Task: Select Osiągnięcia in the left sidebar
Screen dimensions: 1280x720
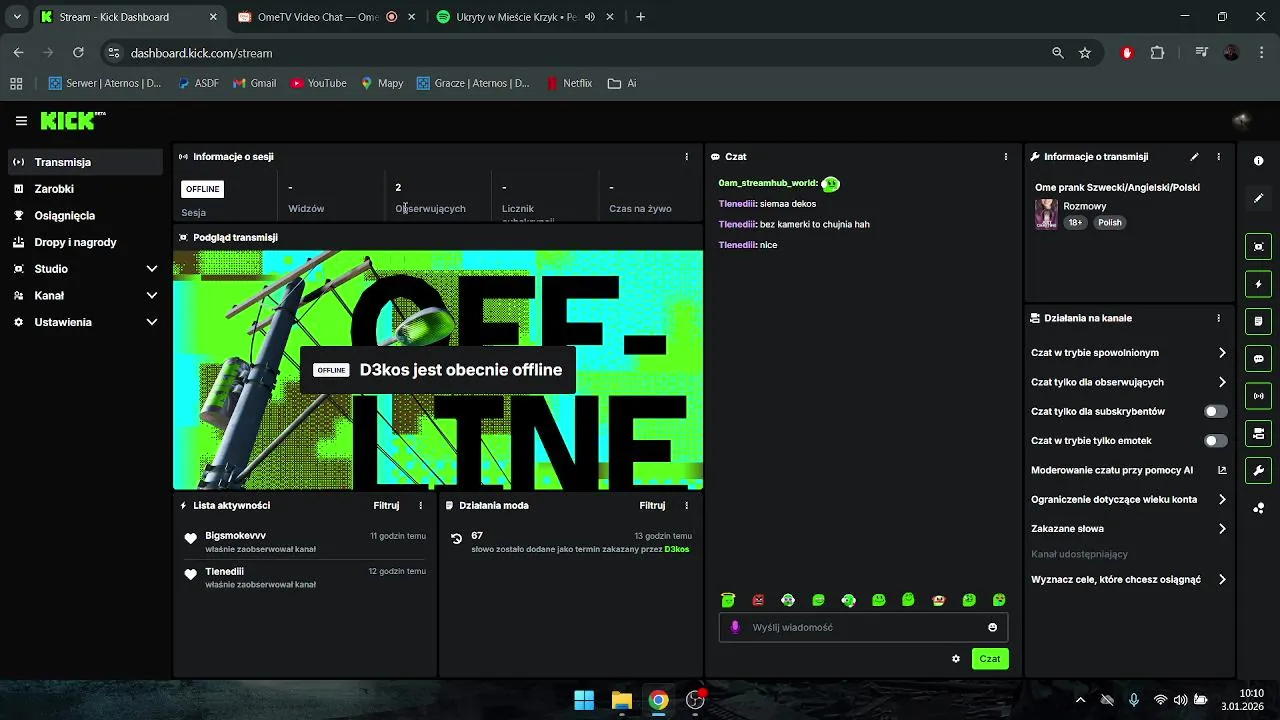Action: point(85,215)
